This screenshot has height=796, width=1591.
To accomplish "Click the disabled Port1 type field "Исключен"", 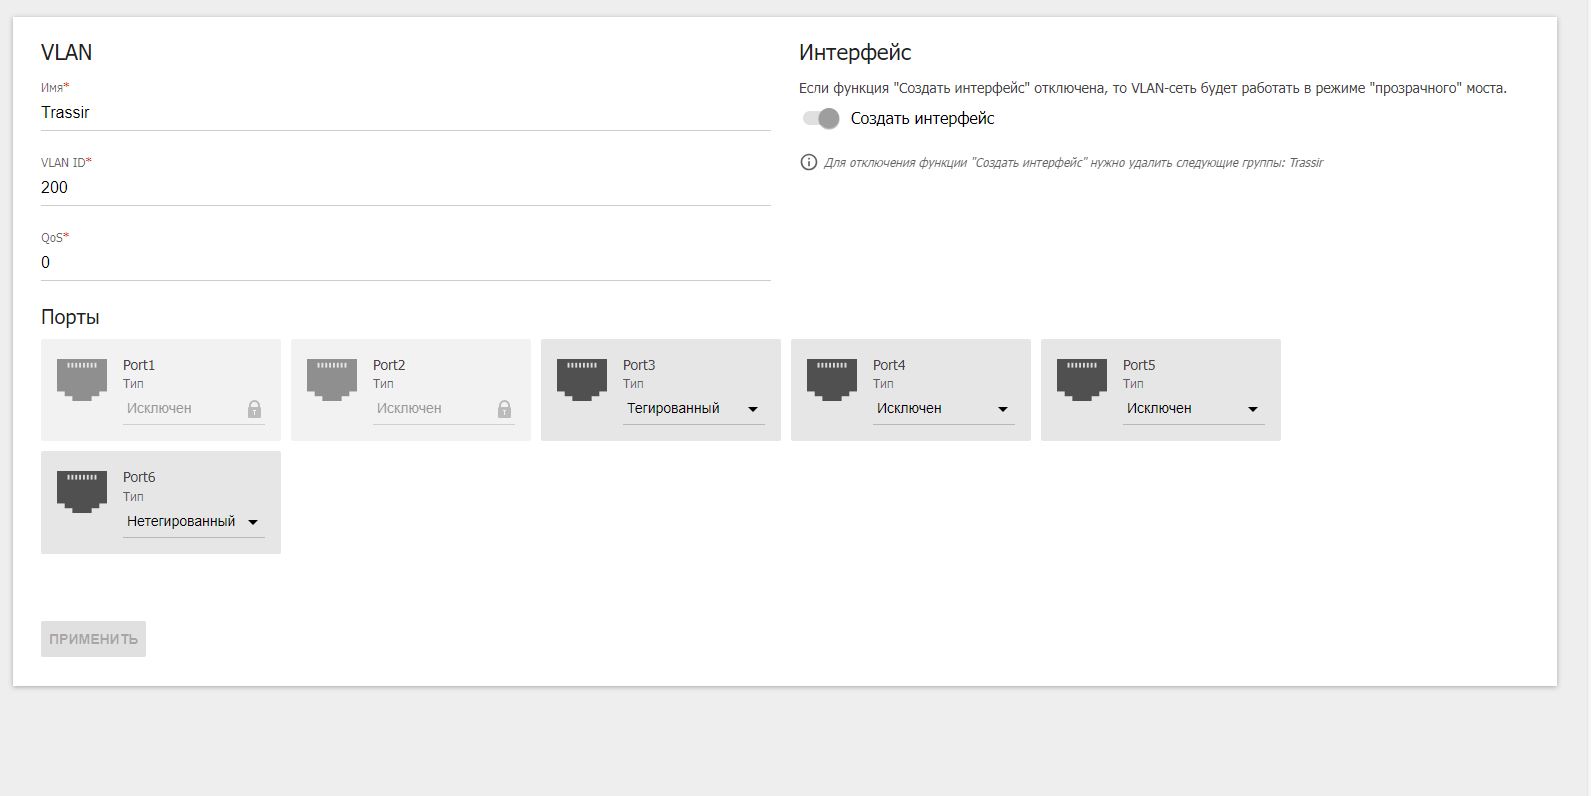I will coord(180,409).
